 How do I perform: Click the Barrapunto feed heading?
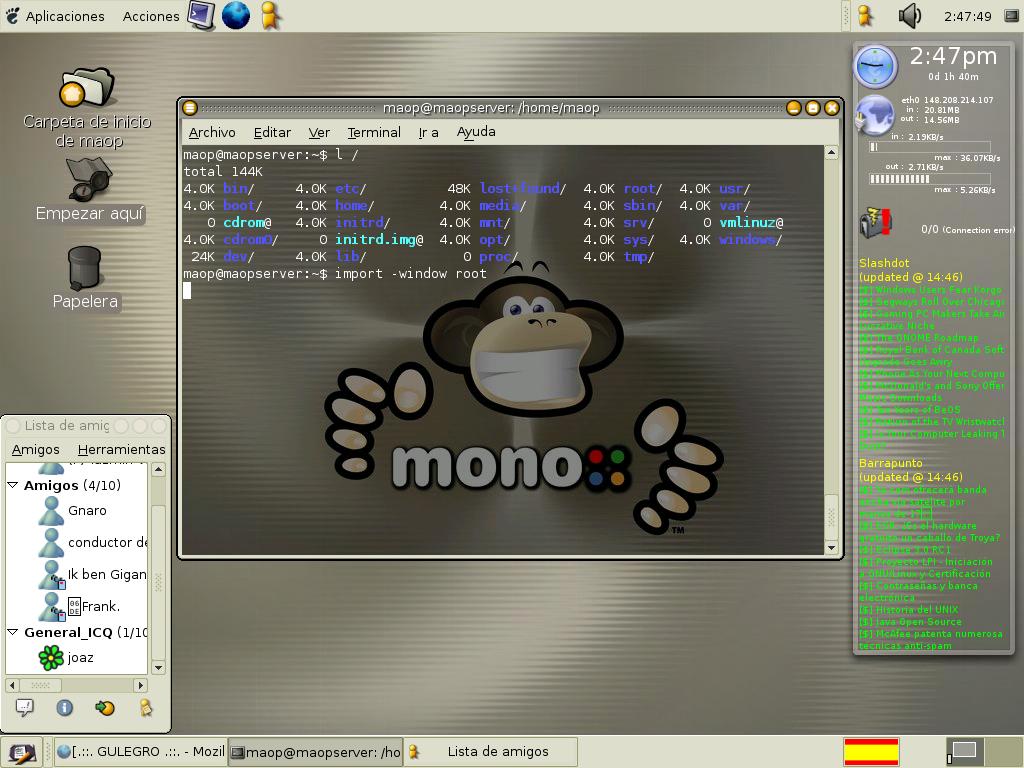pyautogui.click(x=891, y=463)
